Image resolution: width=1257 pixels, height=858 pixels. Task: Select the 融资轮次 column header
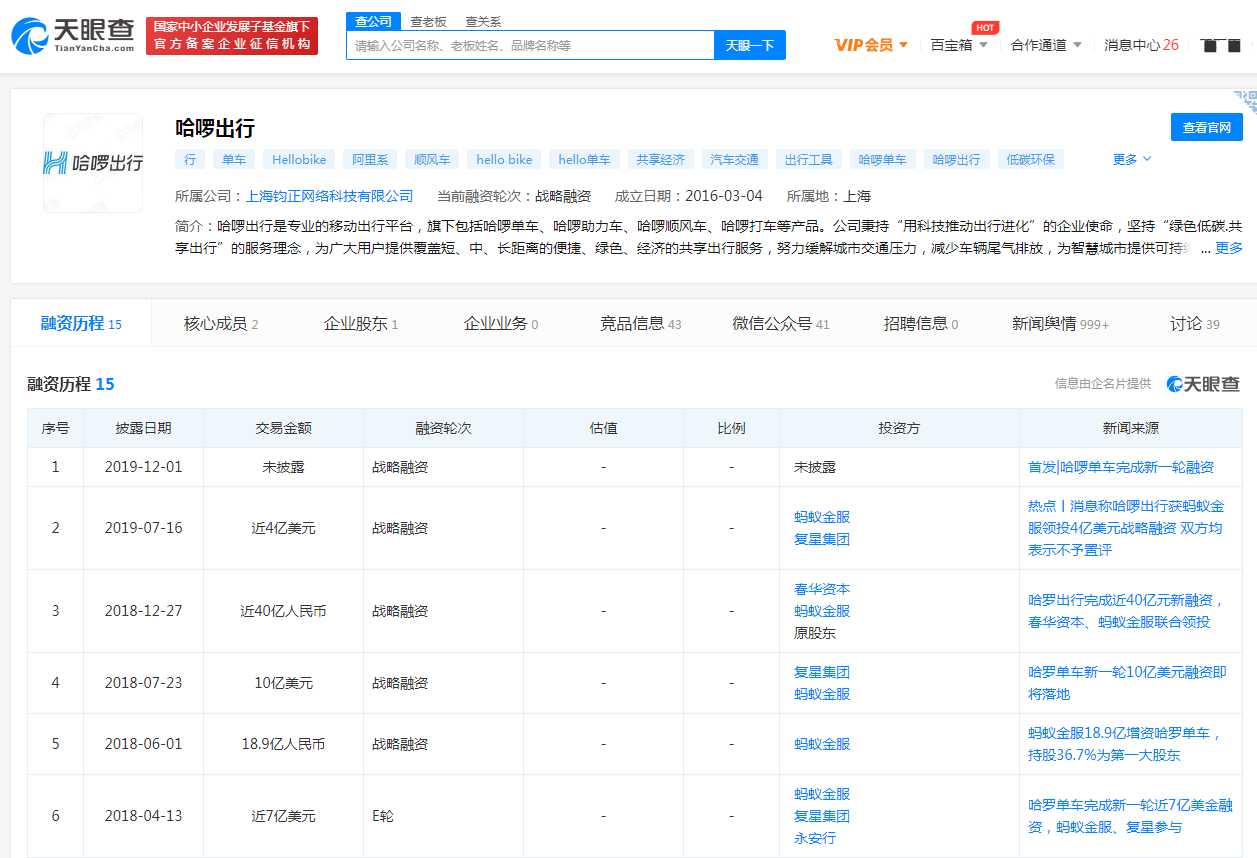[x=443, y=428]
